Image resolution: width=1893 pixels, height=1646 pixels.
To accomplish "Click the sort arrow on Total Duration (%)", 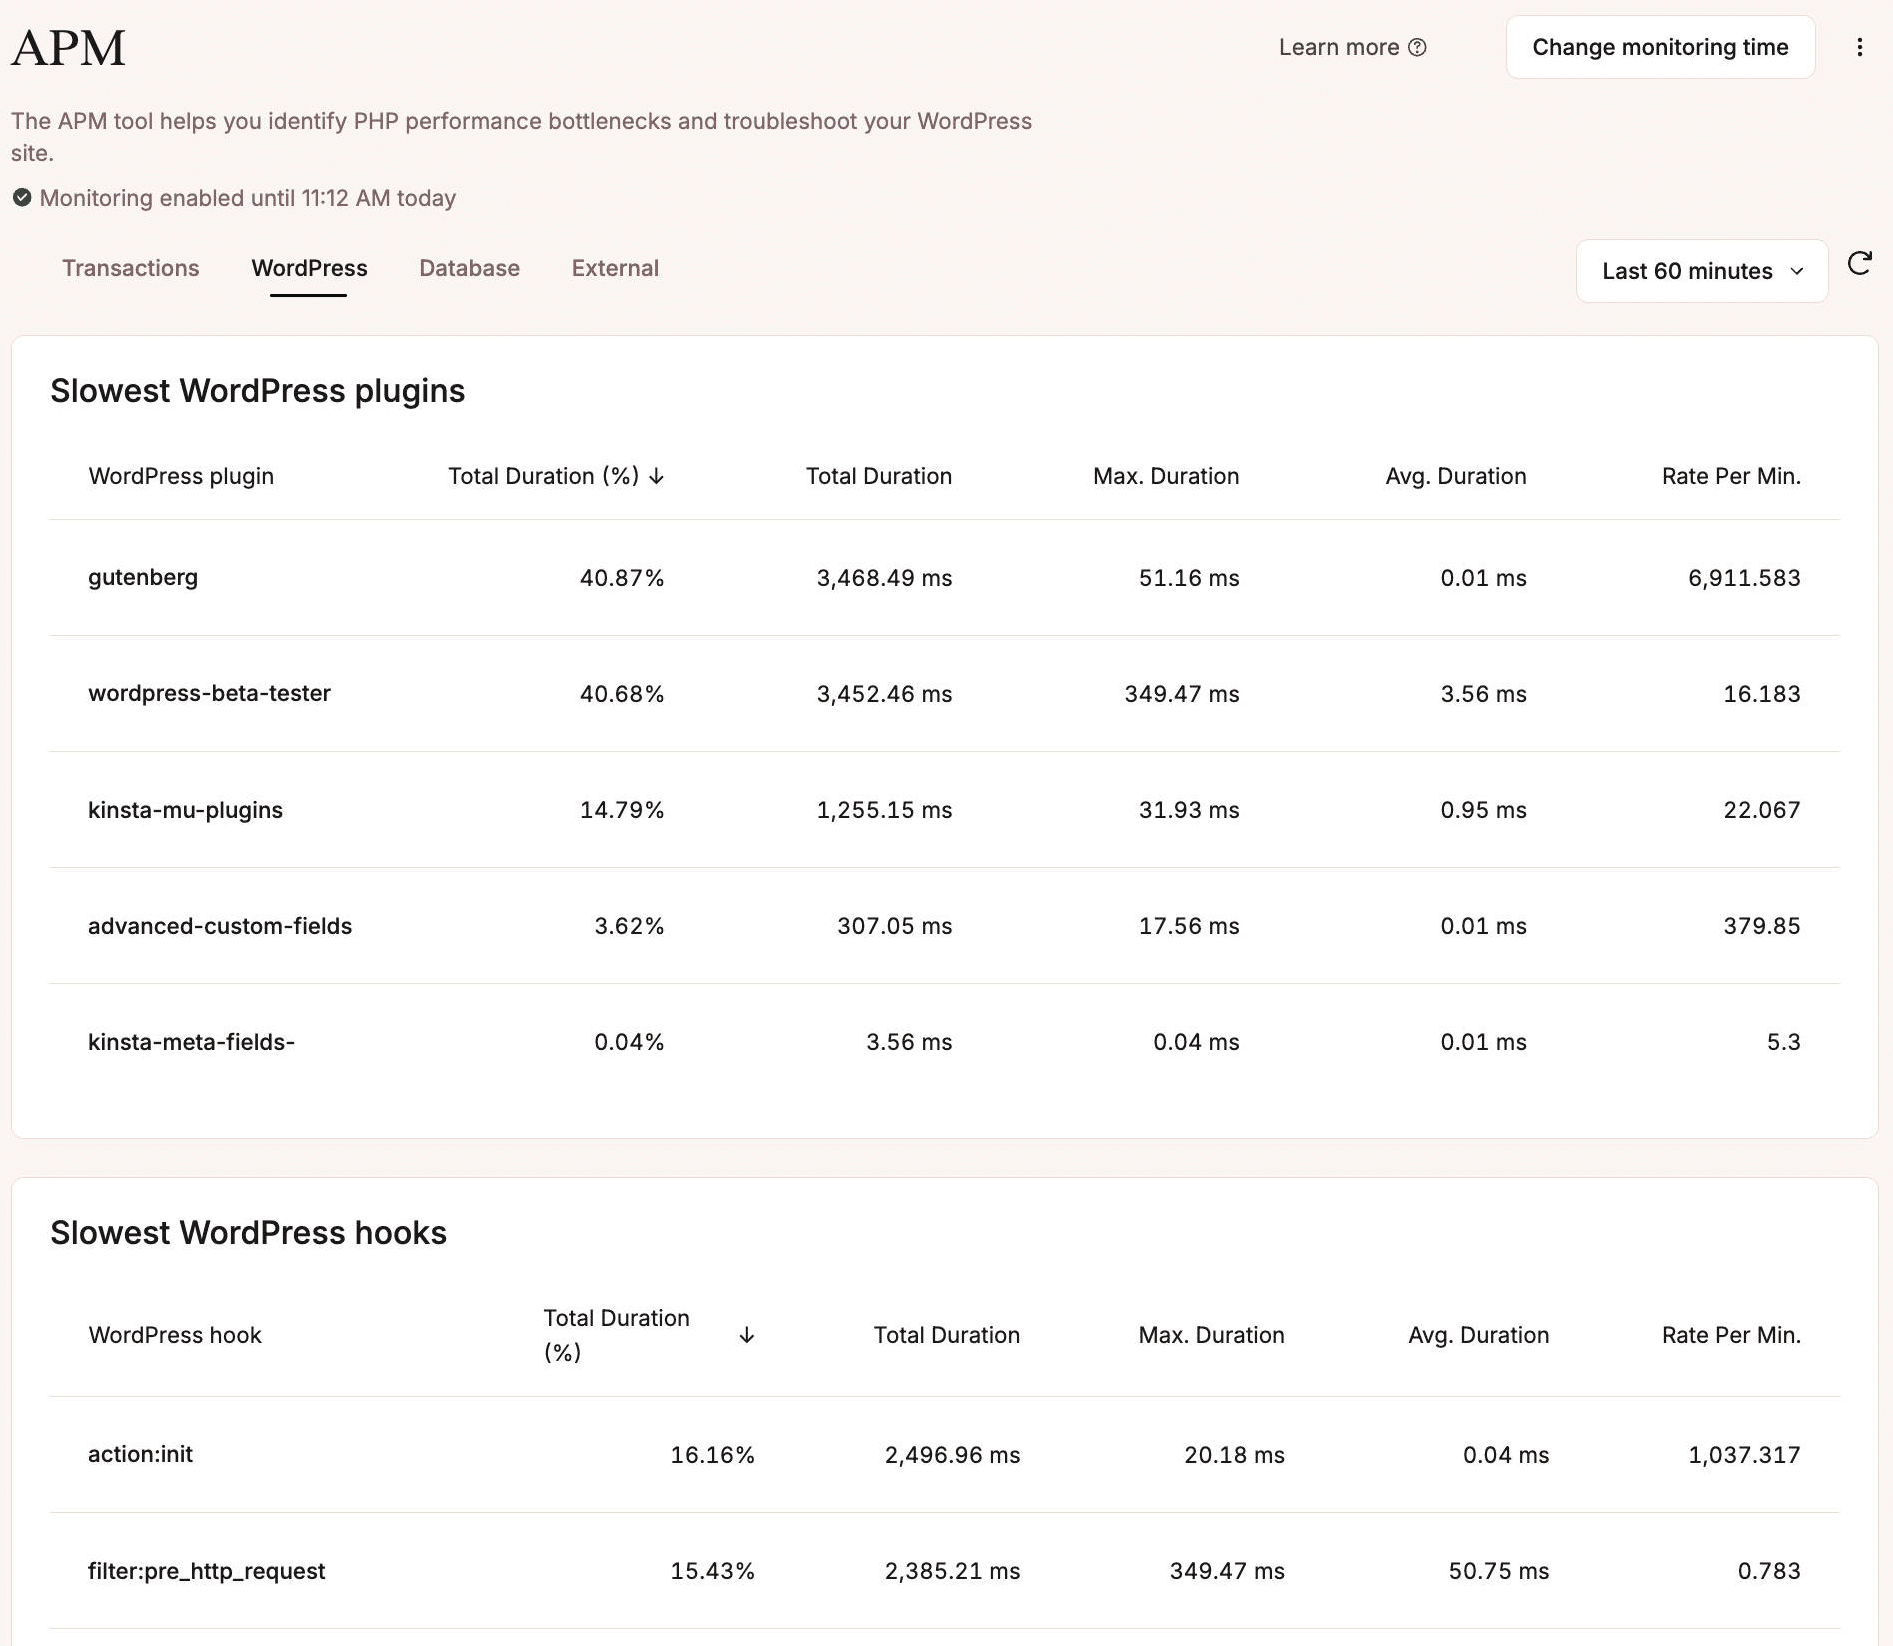I will [x=657, y=477].
